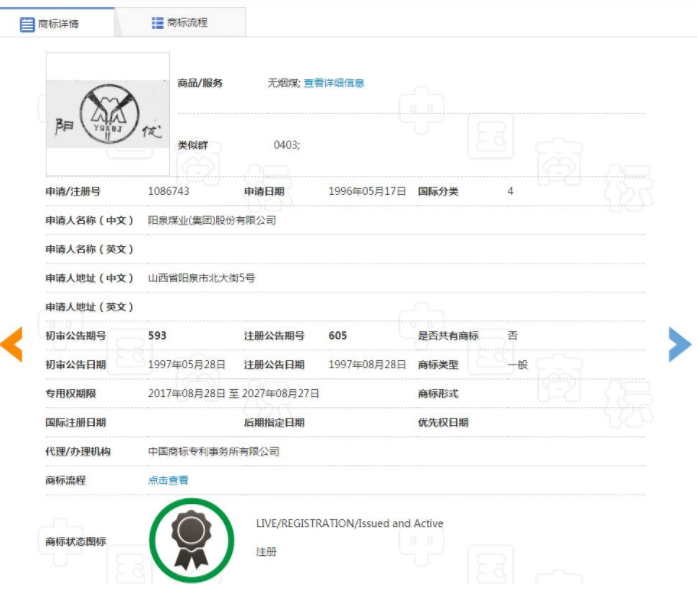
Task: Select goods text 无烟煤
Action: 283,83
